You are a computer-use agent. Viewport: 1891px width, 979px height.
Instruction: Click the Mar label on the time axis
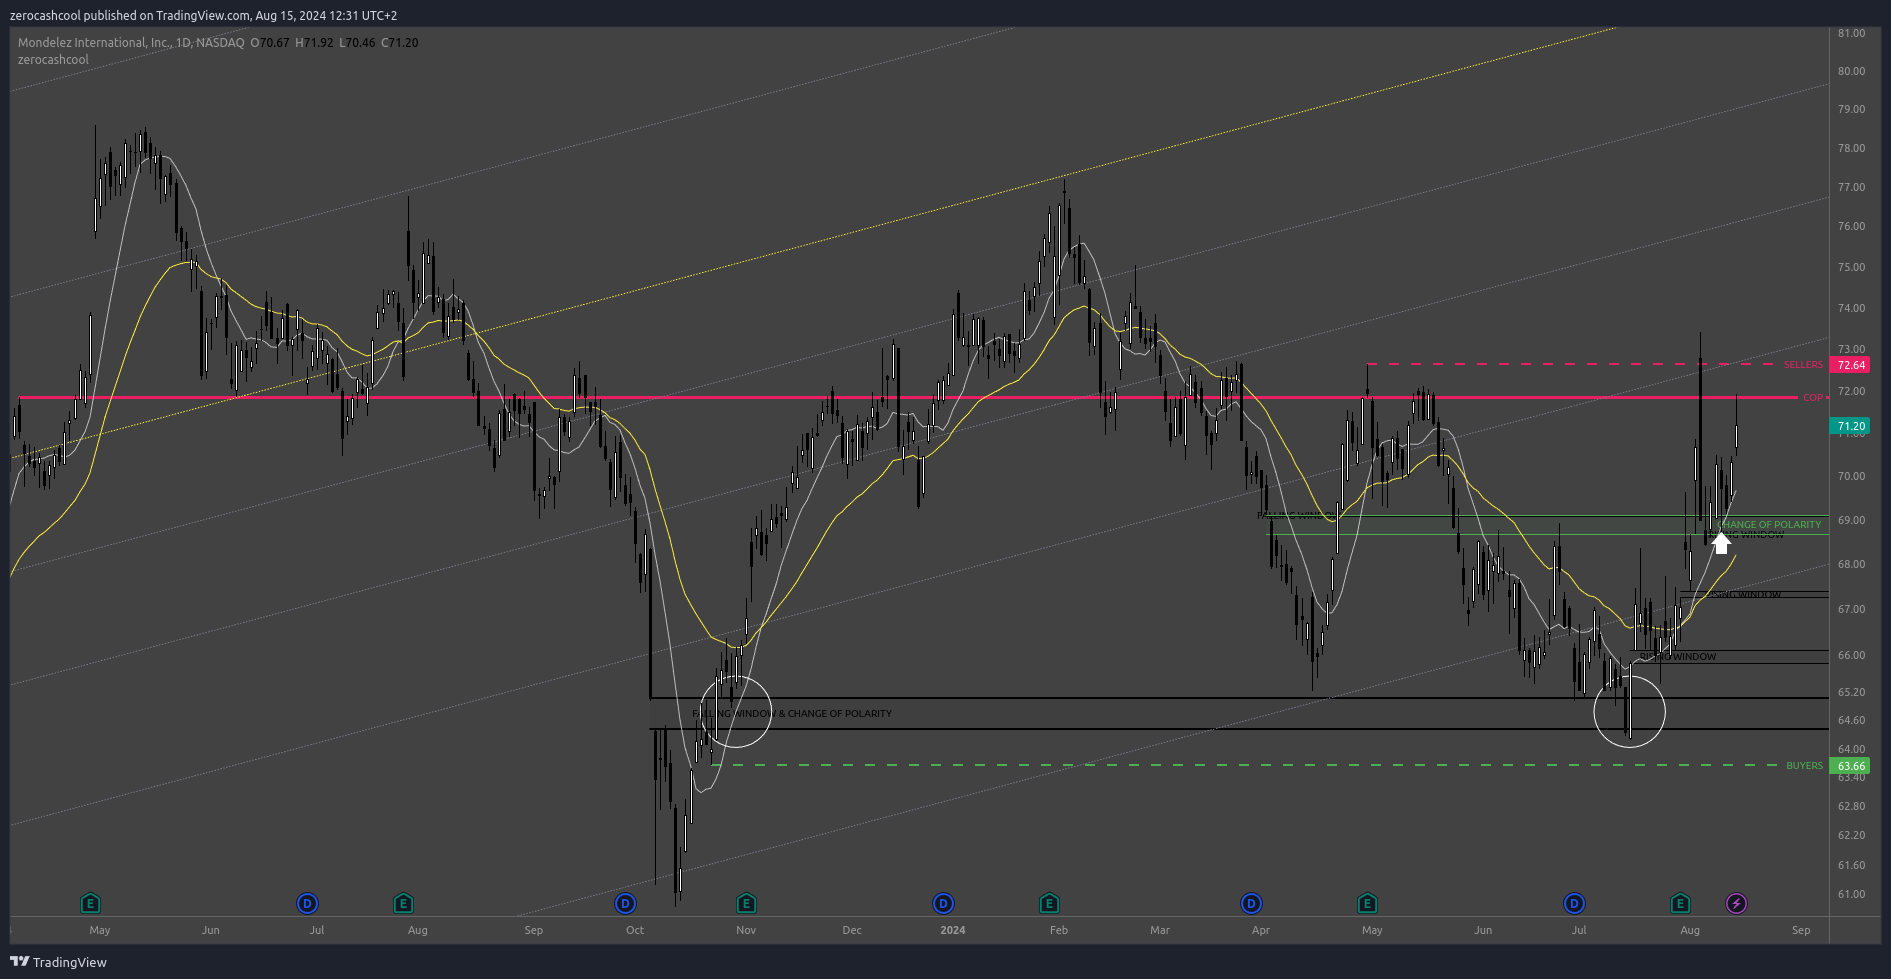pyautogui.click(x=1160, y=930)
